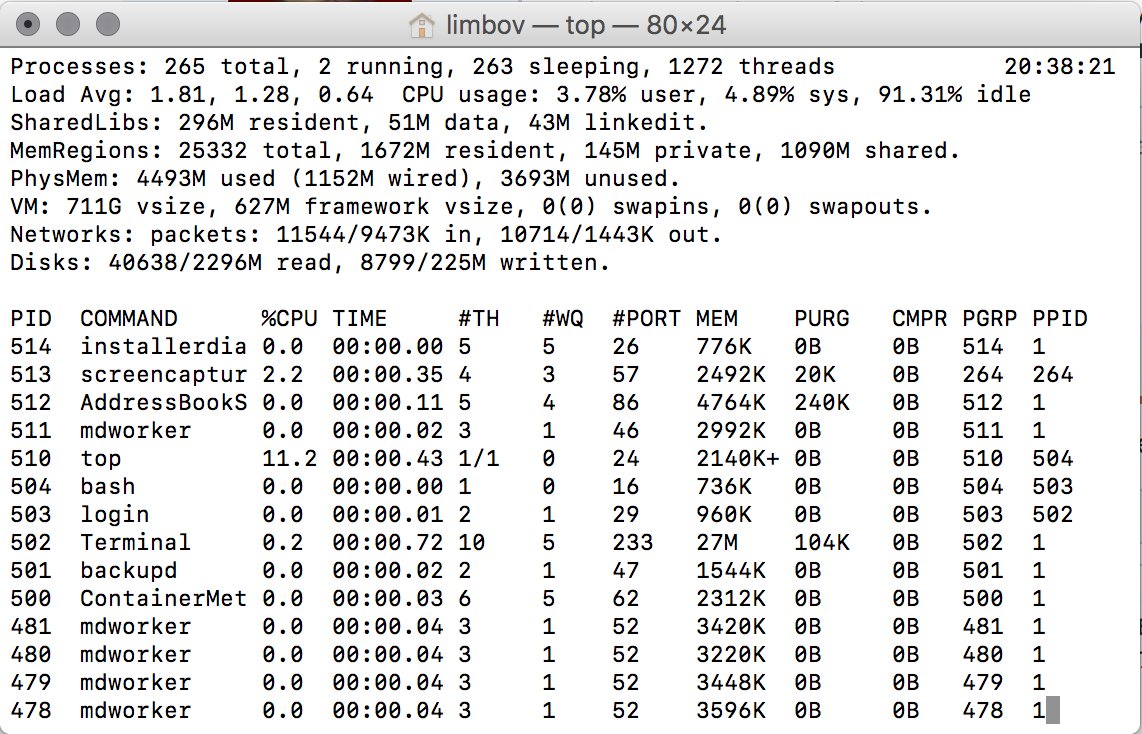The image size is (1142, 734).
Task: Click the mdworker command with PID 479
Action: coord(135,682)
